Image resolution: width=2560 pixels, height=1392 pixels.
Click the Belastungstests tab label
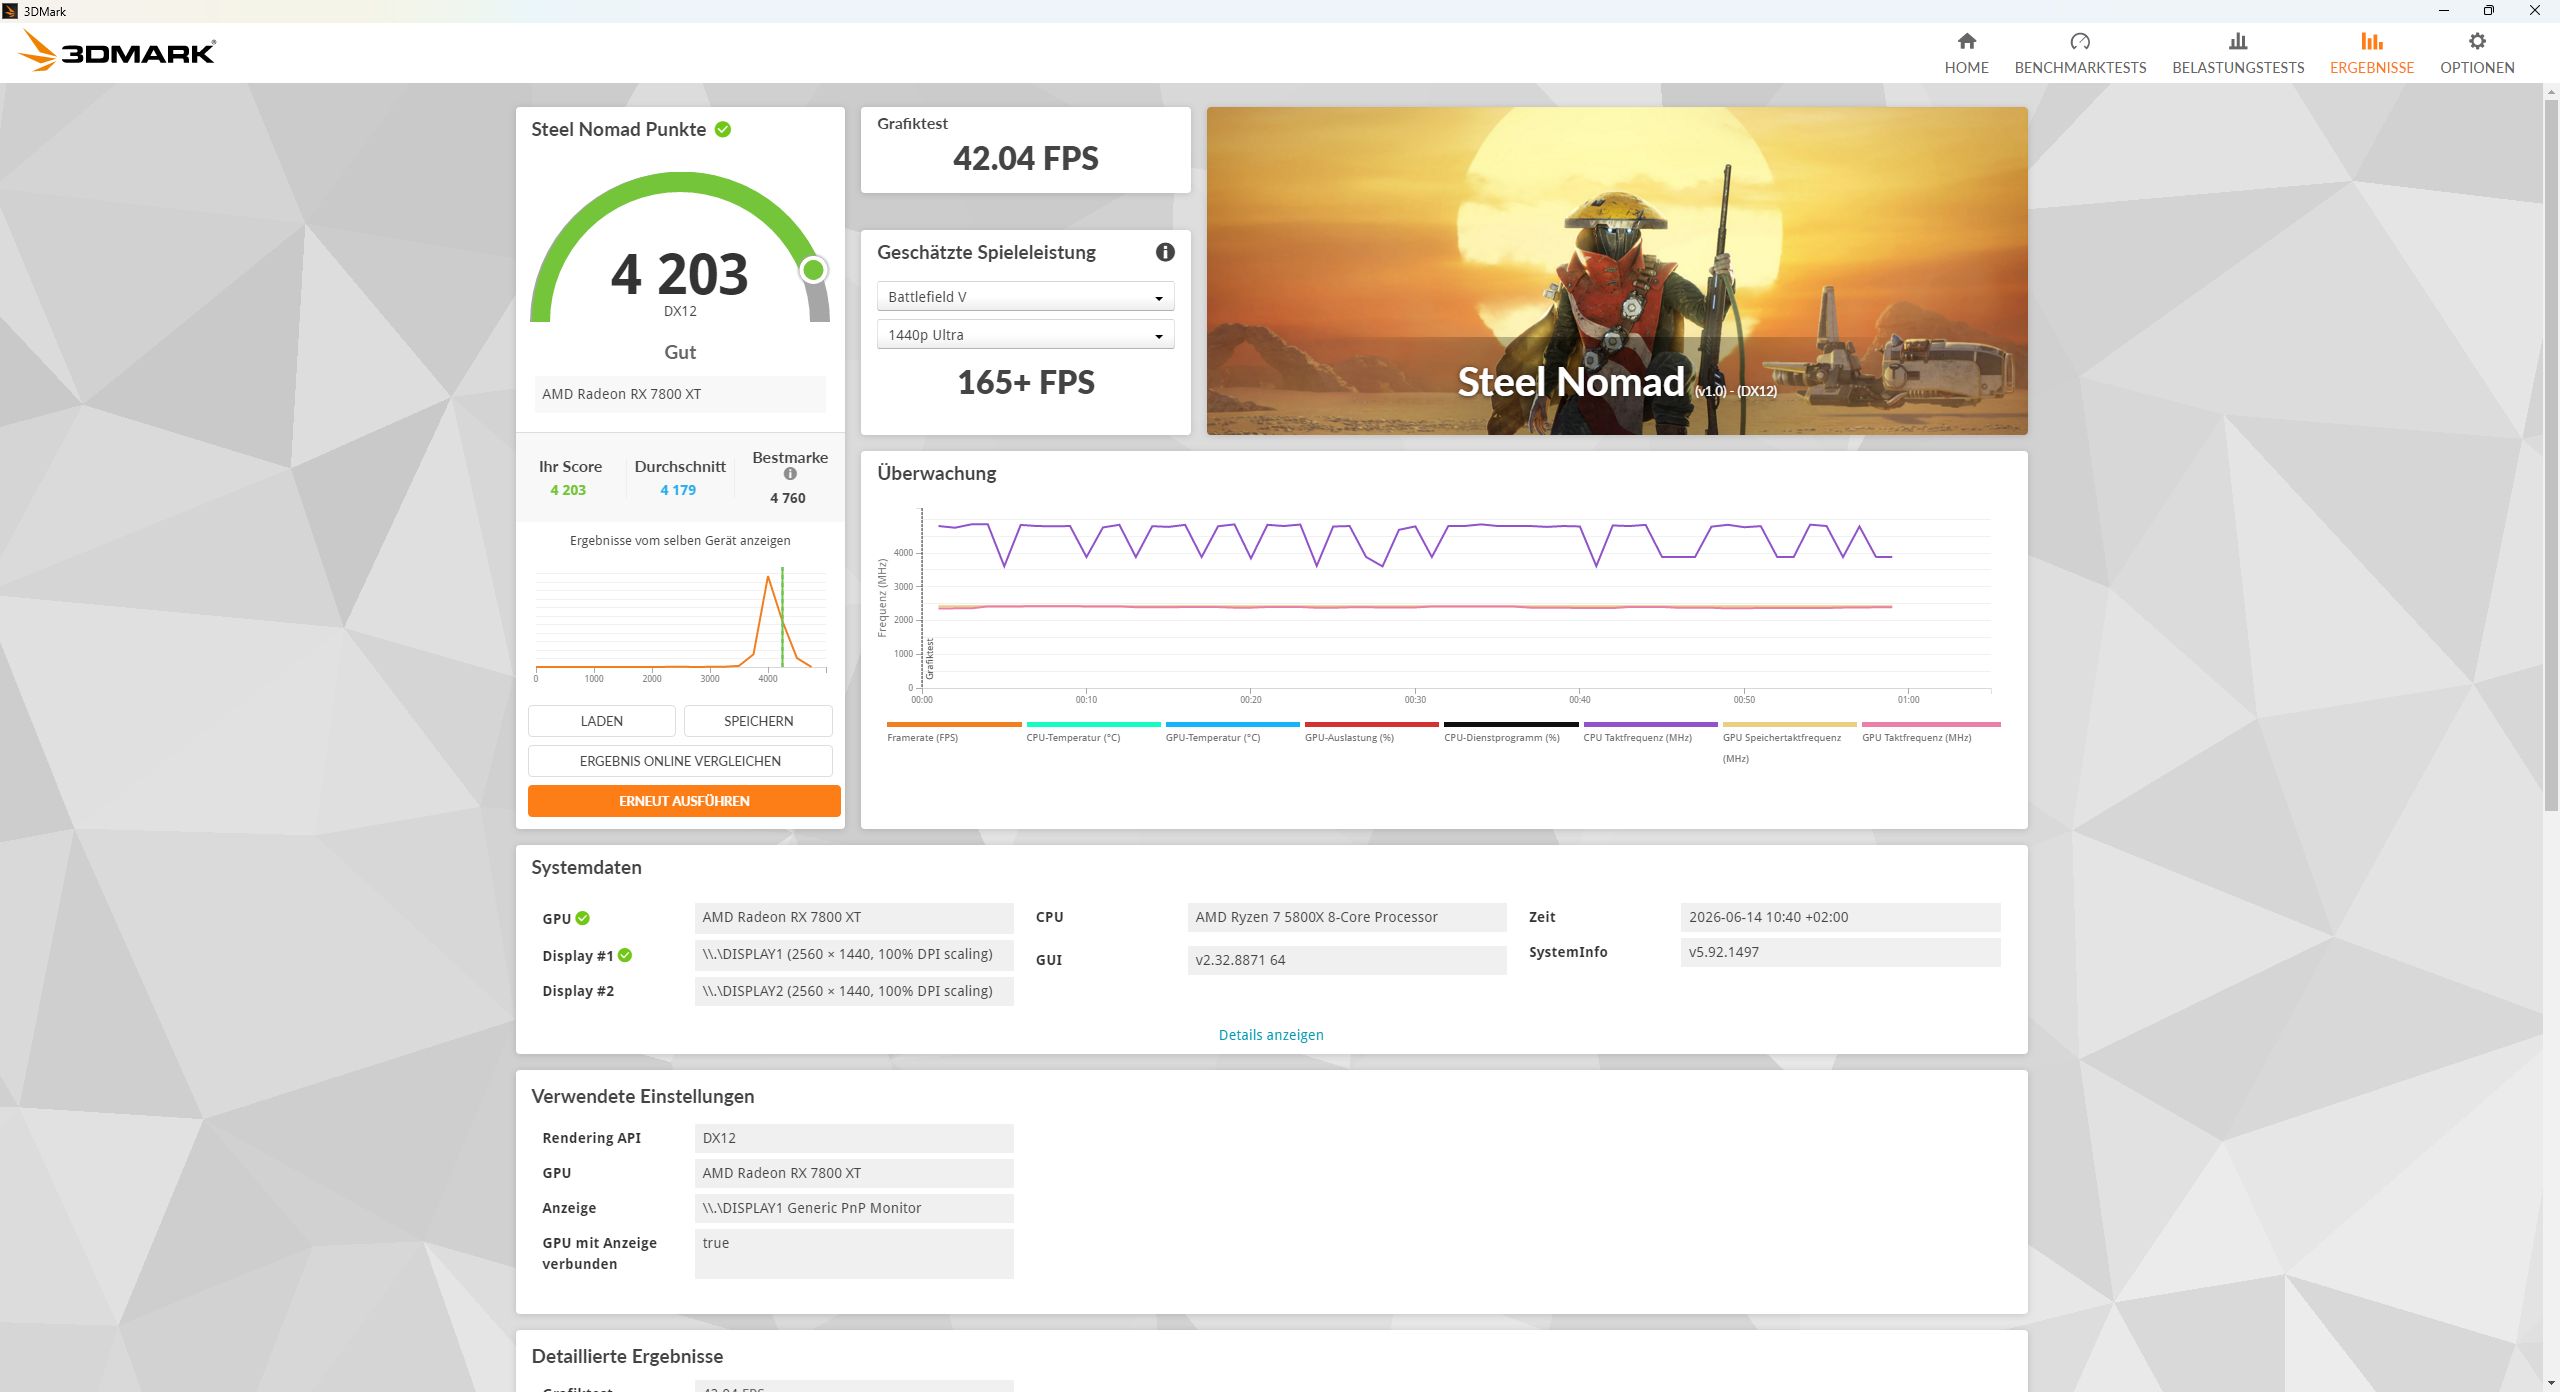(x=2238, y=68)
